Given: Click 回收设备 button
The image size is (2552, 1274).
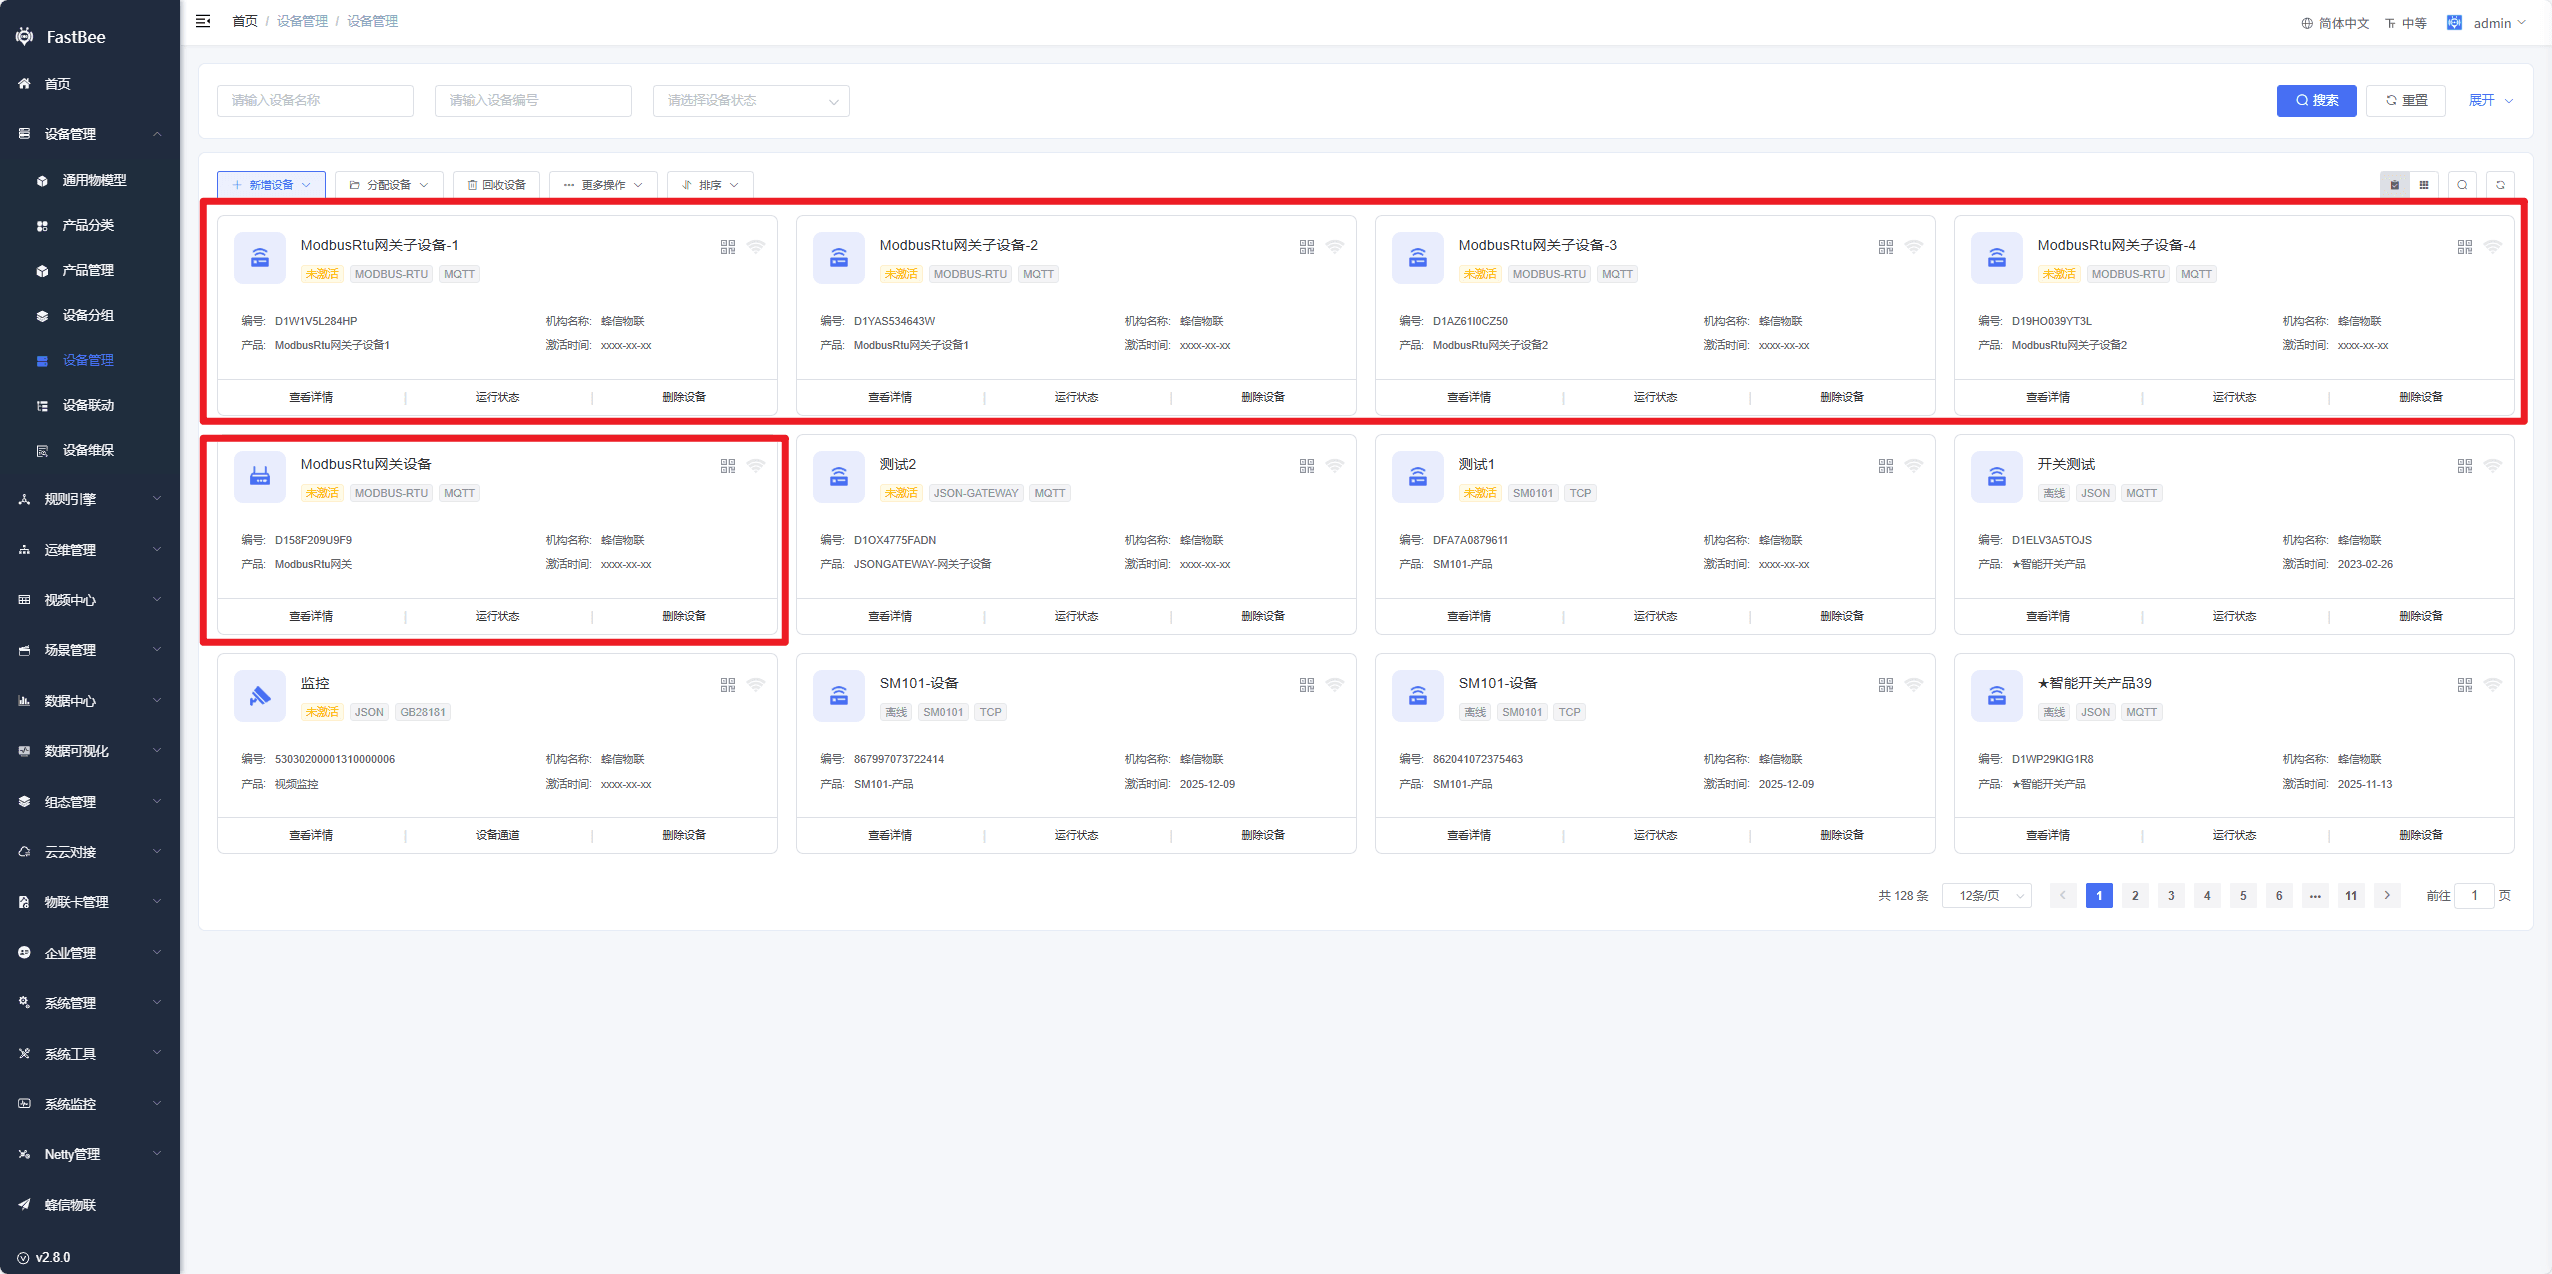Looking at the screenshot, I should (x=497, y=185).
